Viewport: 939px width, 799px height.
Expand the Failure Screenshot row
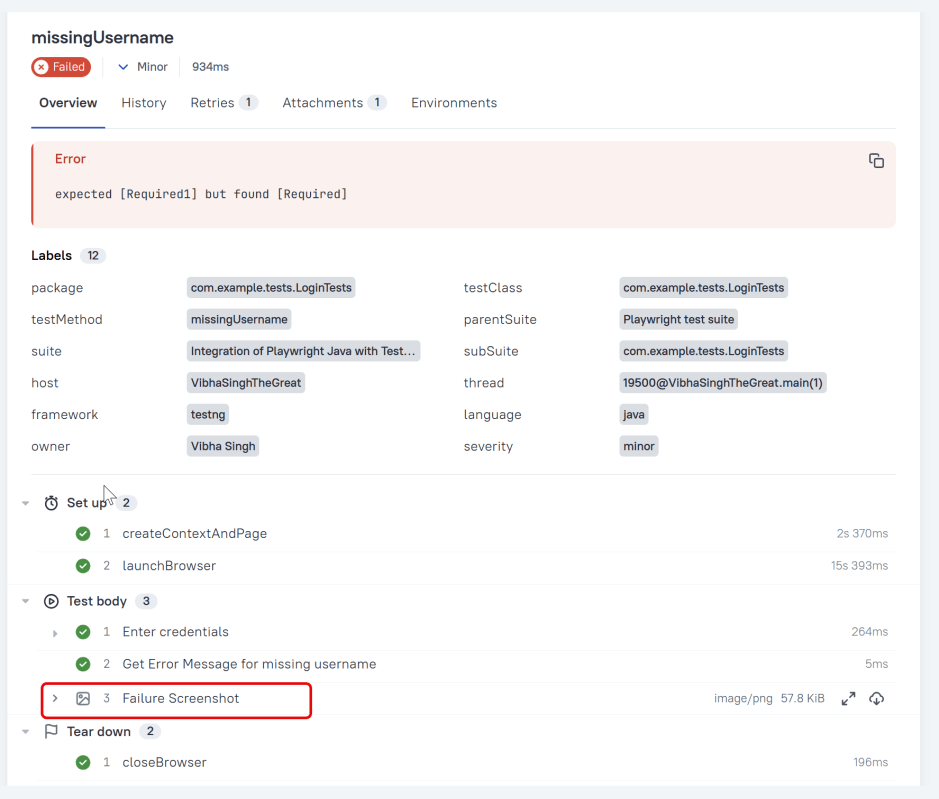tap(55, 699)
